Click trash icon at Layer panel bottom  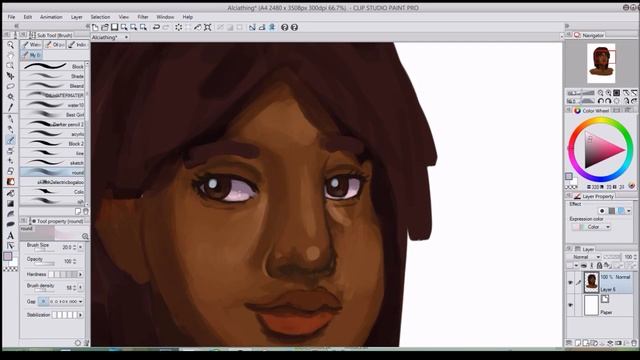click(x=634, y=343)
